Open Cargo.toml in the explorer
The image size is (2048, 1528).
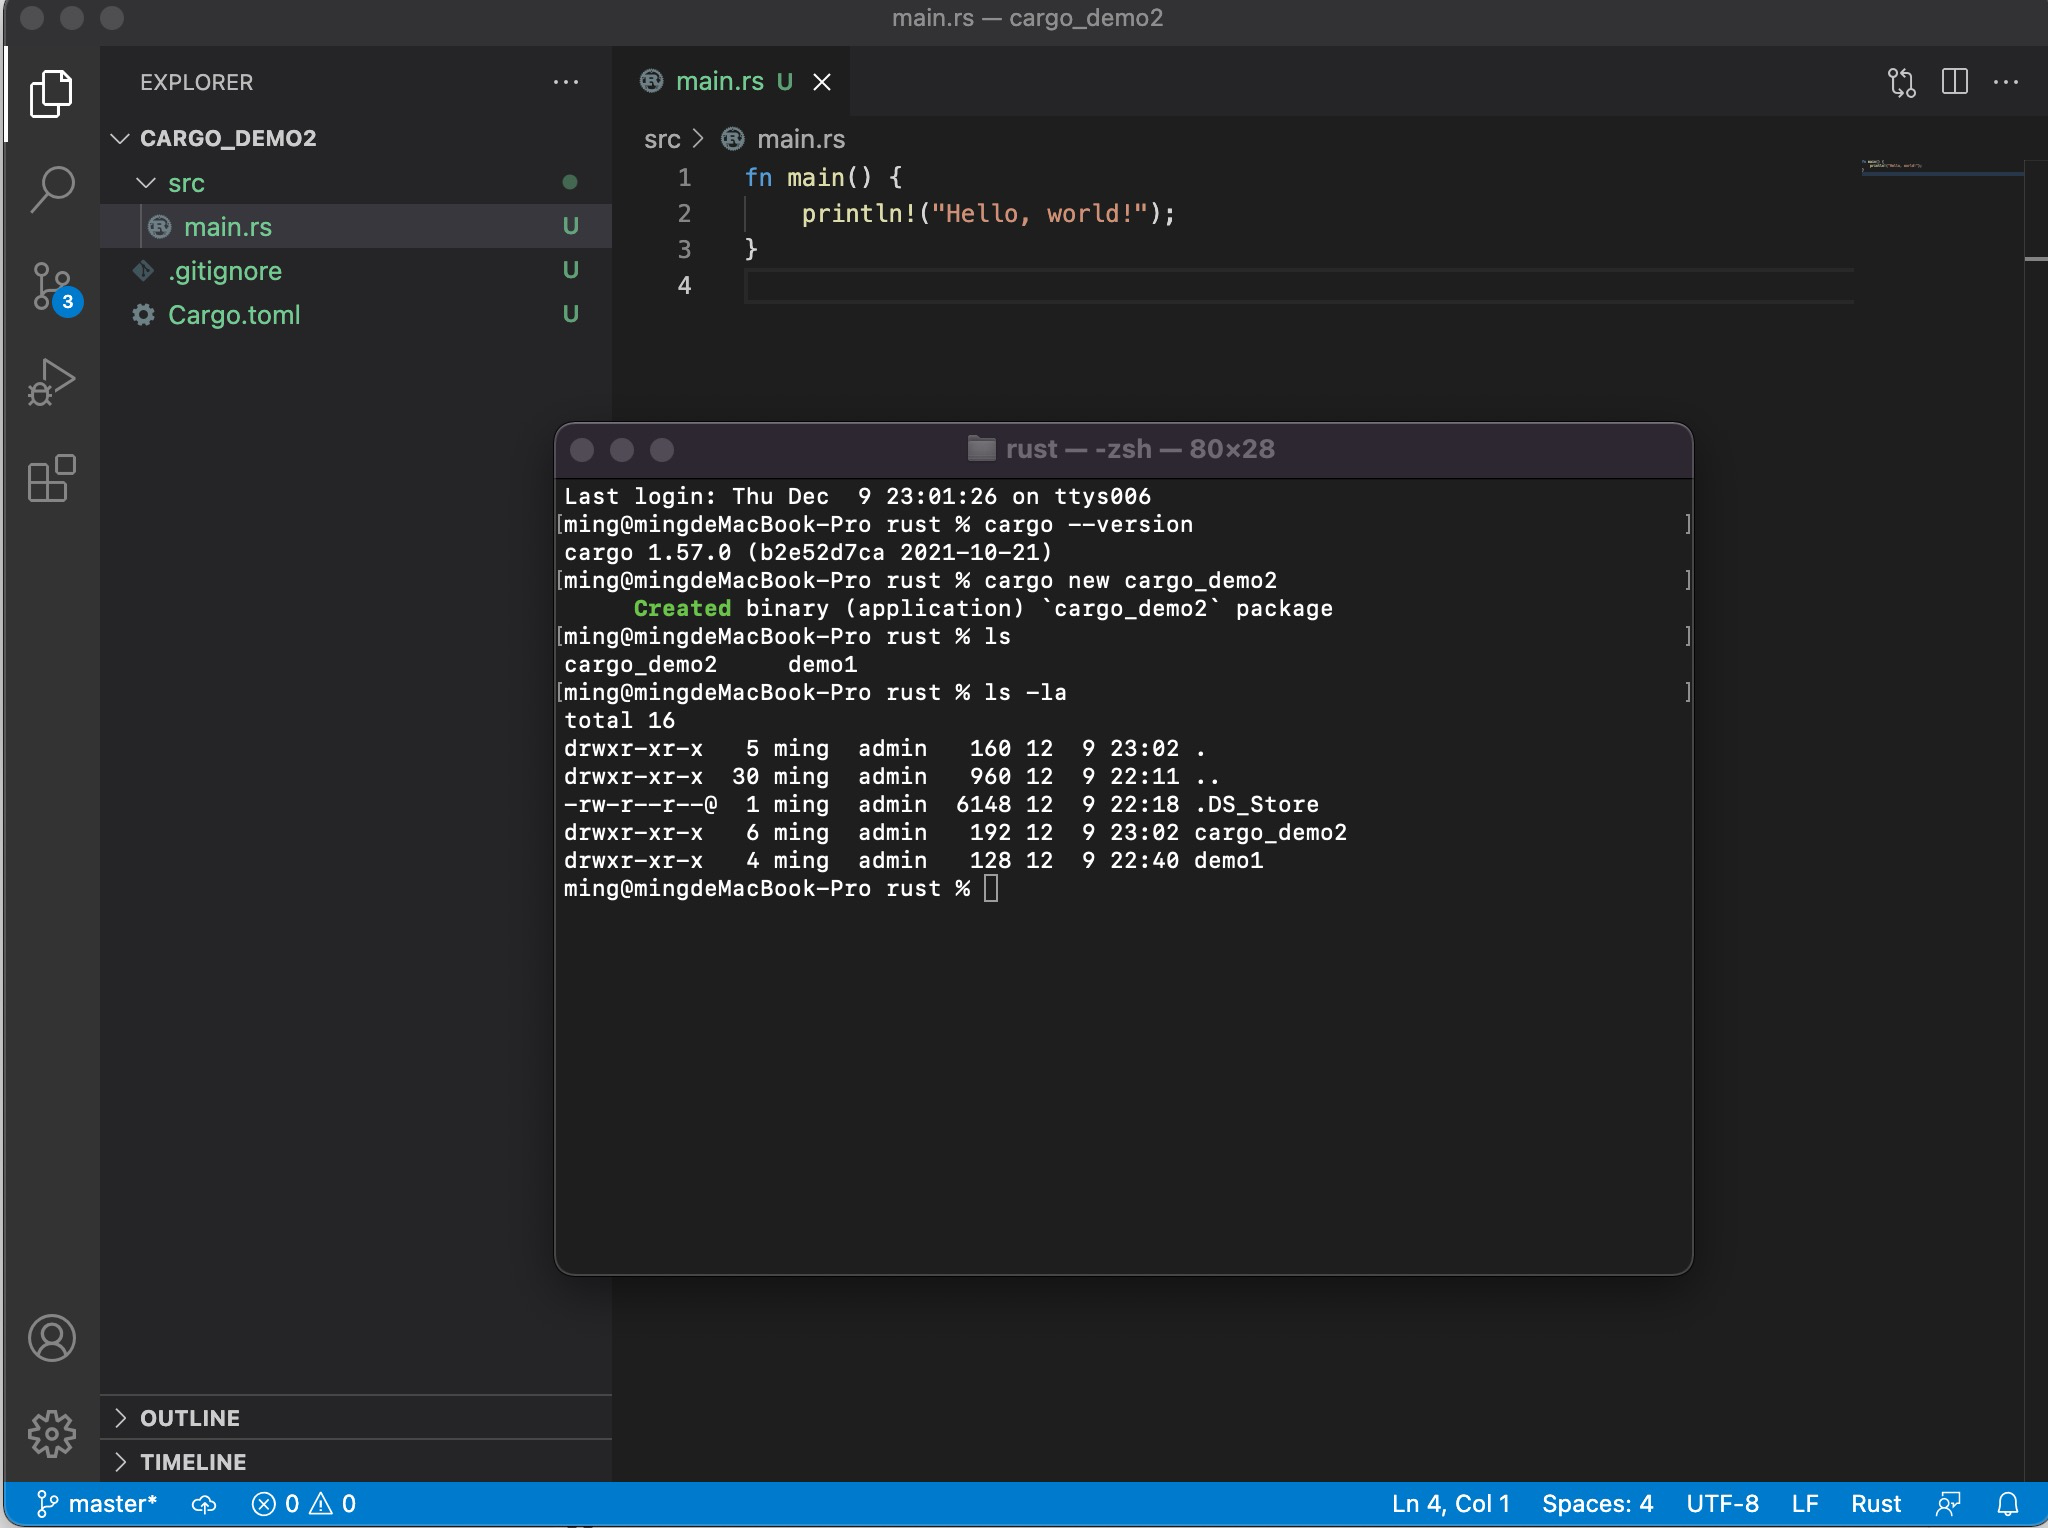click(234, 315)
